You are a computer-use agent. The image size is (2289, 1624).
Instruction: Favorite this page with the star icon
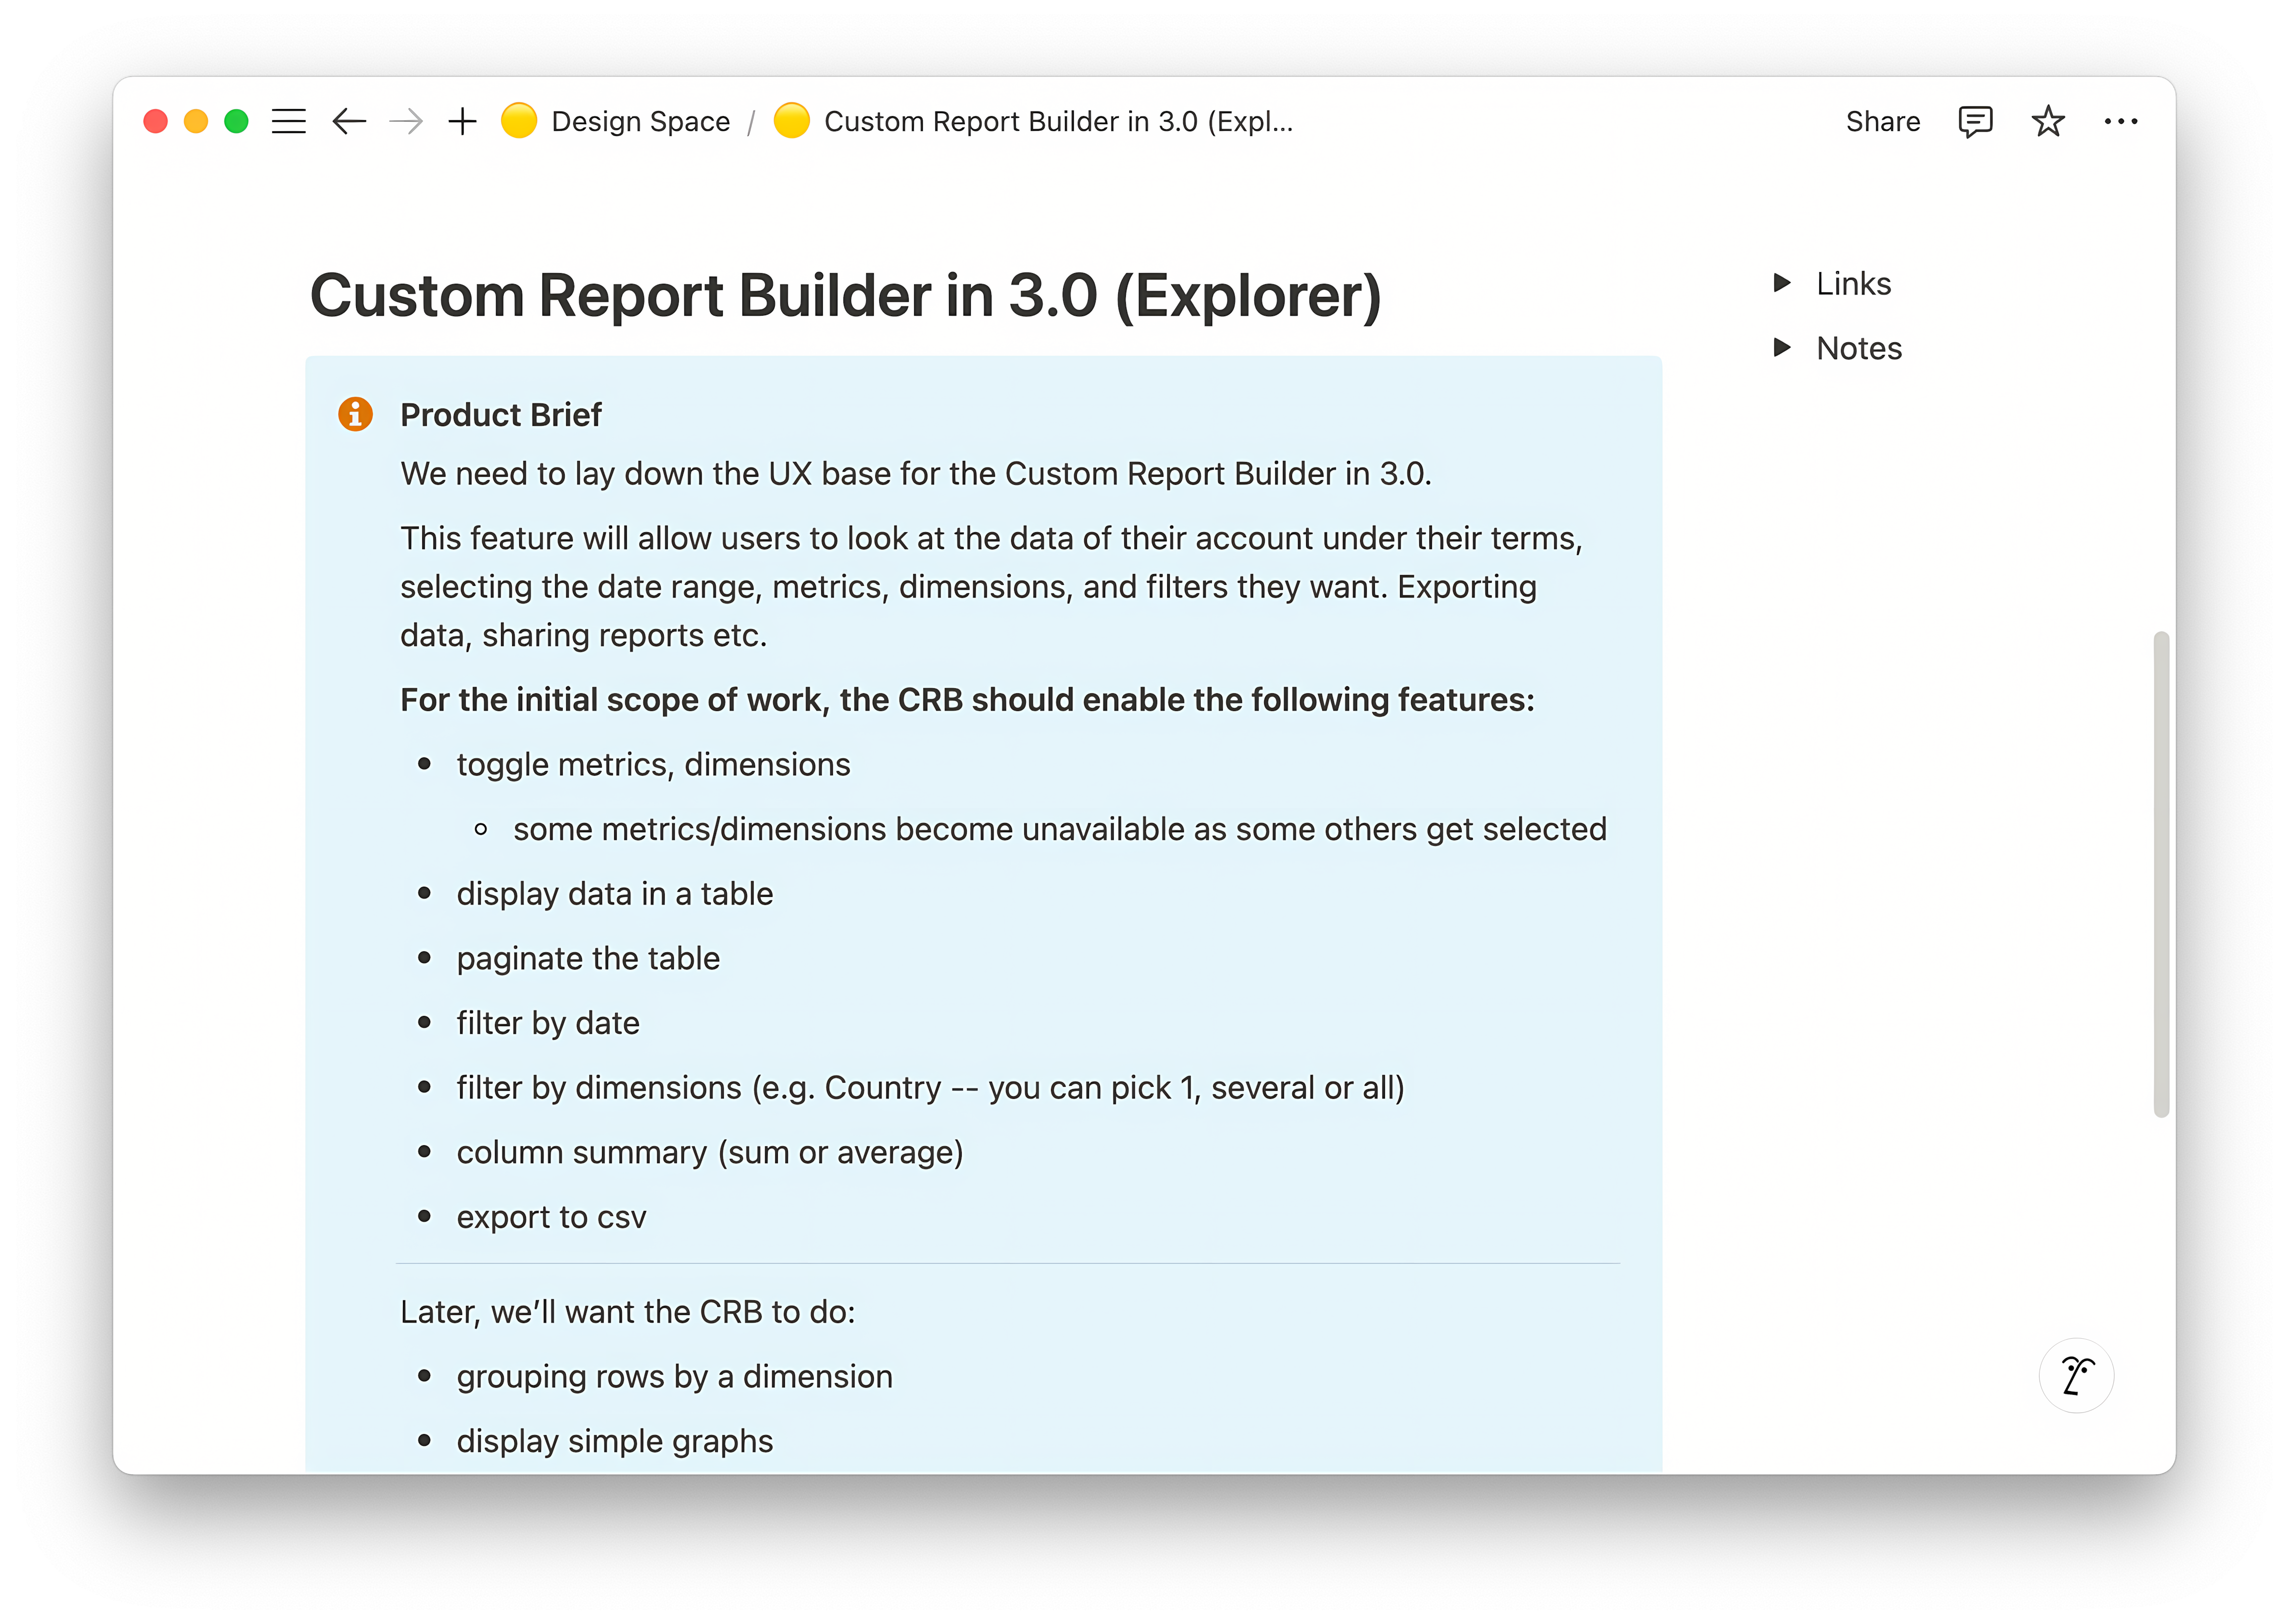pyautogui.click(x=2048, y=121)
